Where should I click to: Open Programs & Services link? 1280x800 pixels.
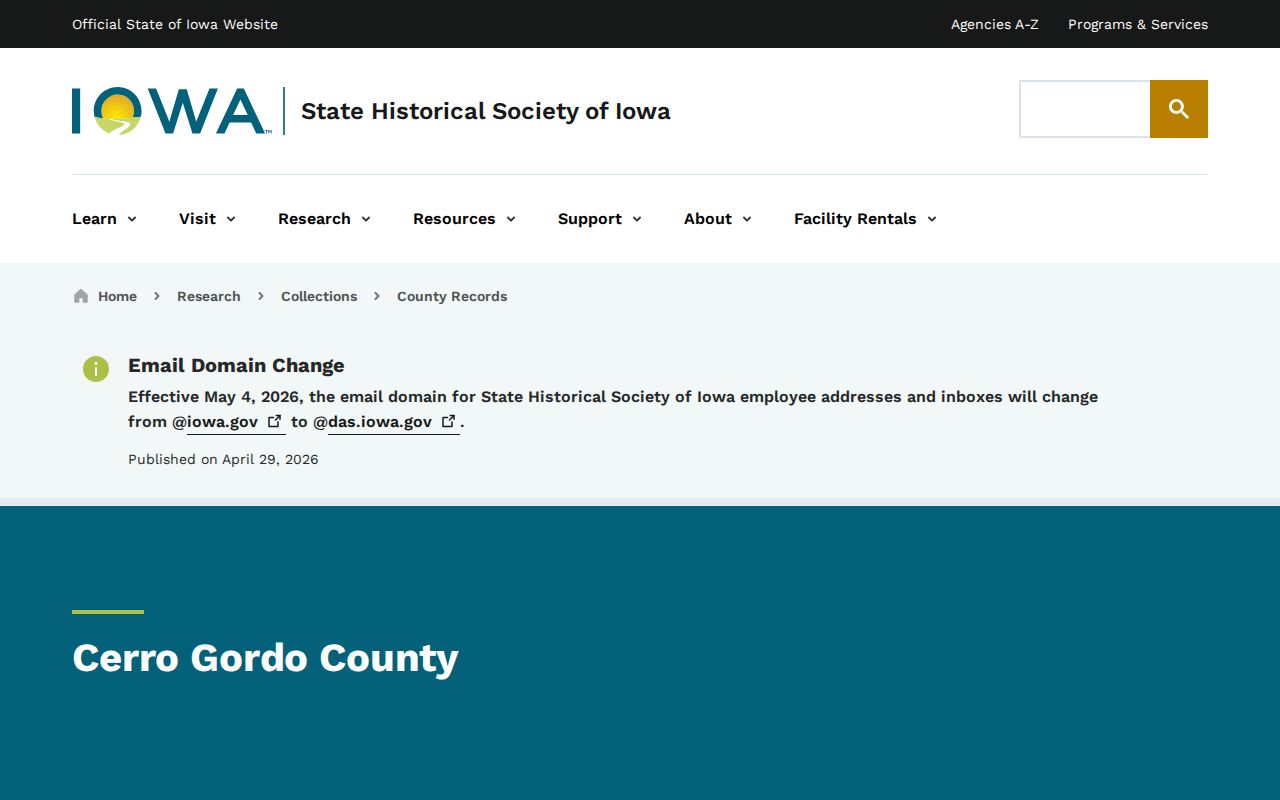click(1138, 24)
